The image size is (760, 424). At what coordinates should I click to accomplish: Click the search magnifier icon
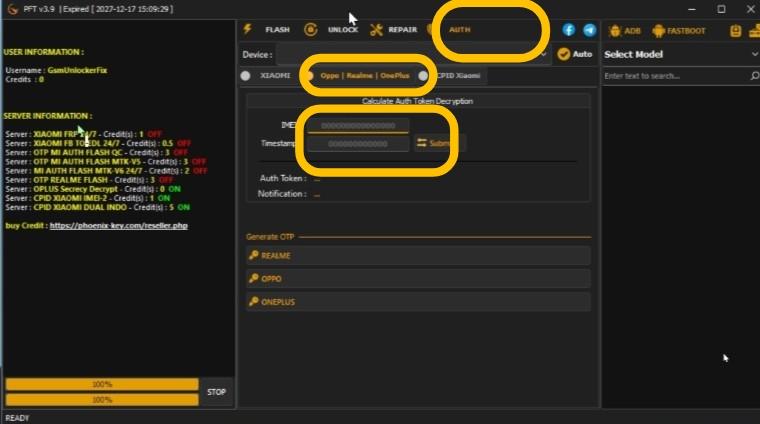(x=754, y=76)
